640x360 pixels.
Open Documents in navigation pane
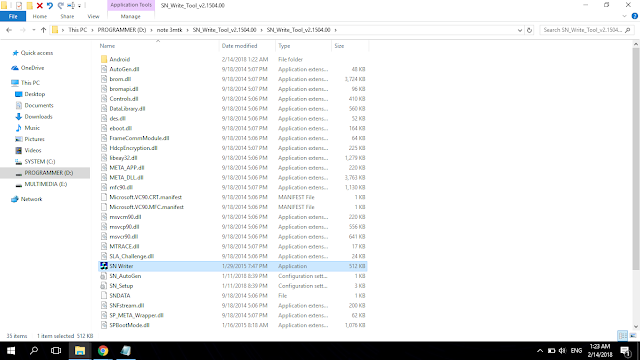tap(39, 105)
